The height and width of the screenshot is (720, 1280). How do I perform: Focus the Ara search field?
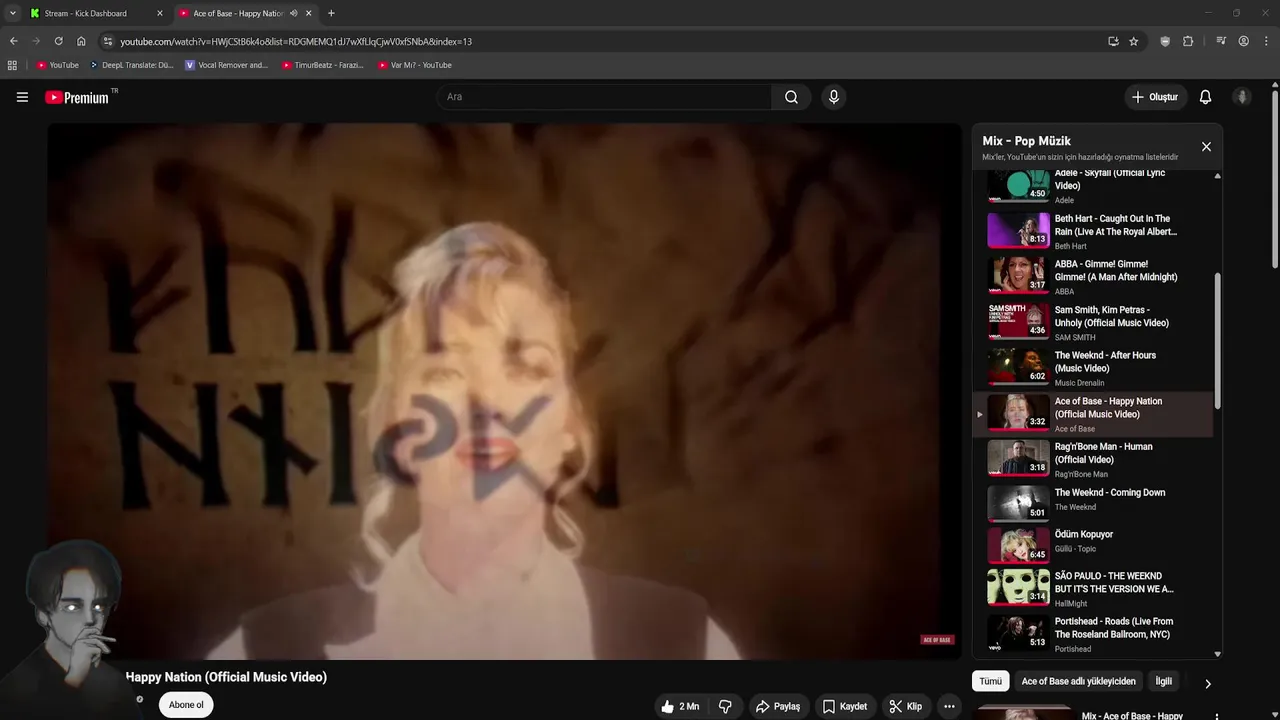(604, 97)
